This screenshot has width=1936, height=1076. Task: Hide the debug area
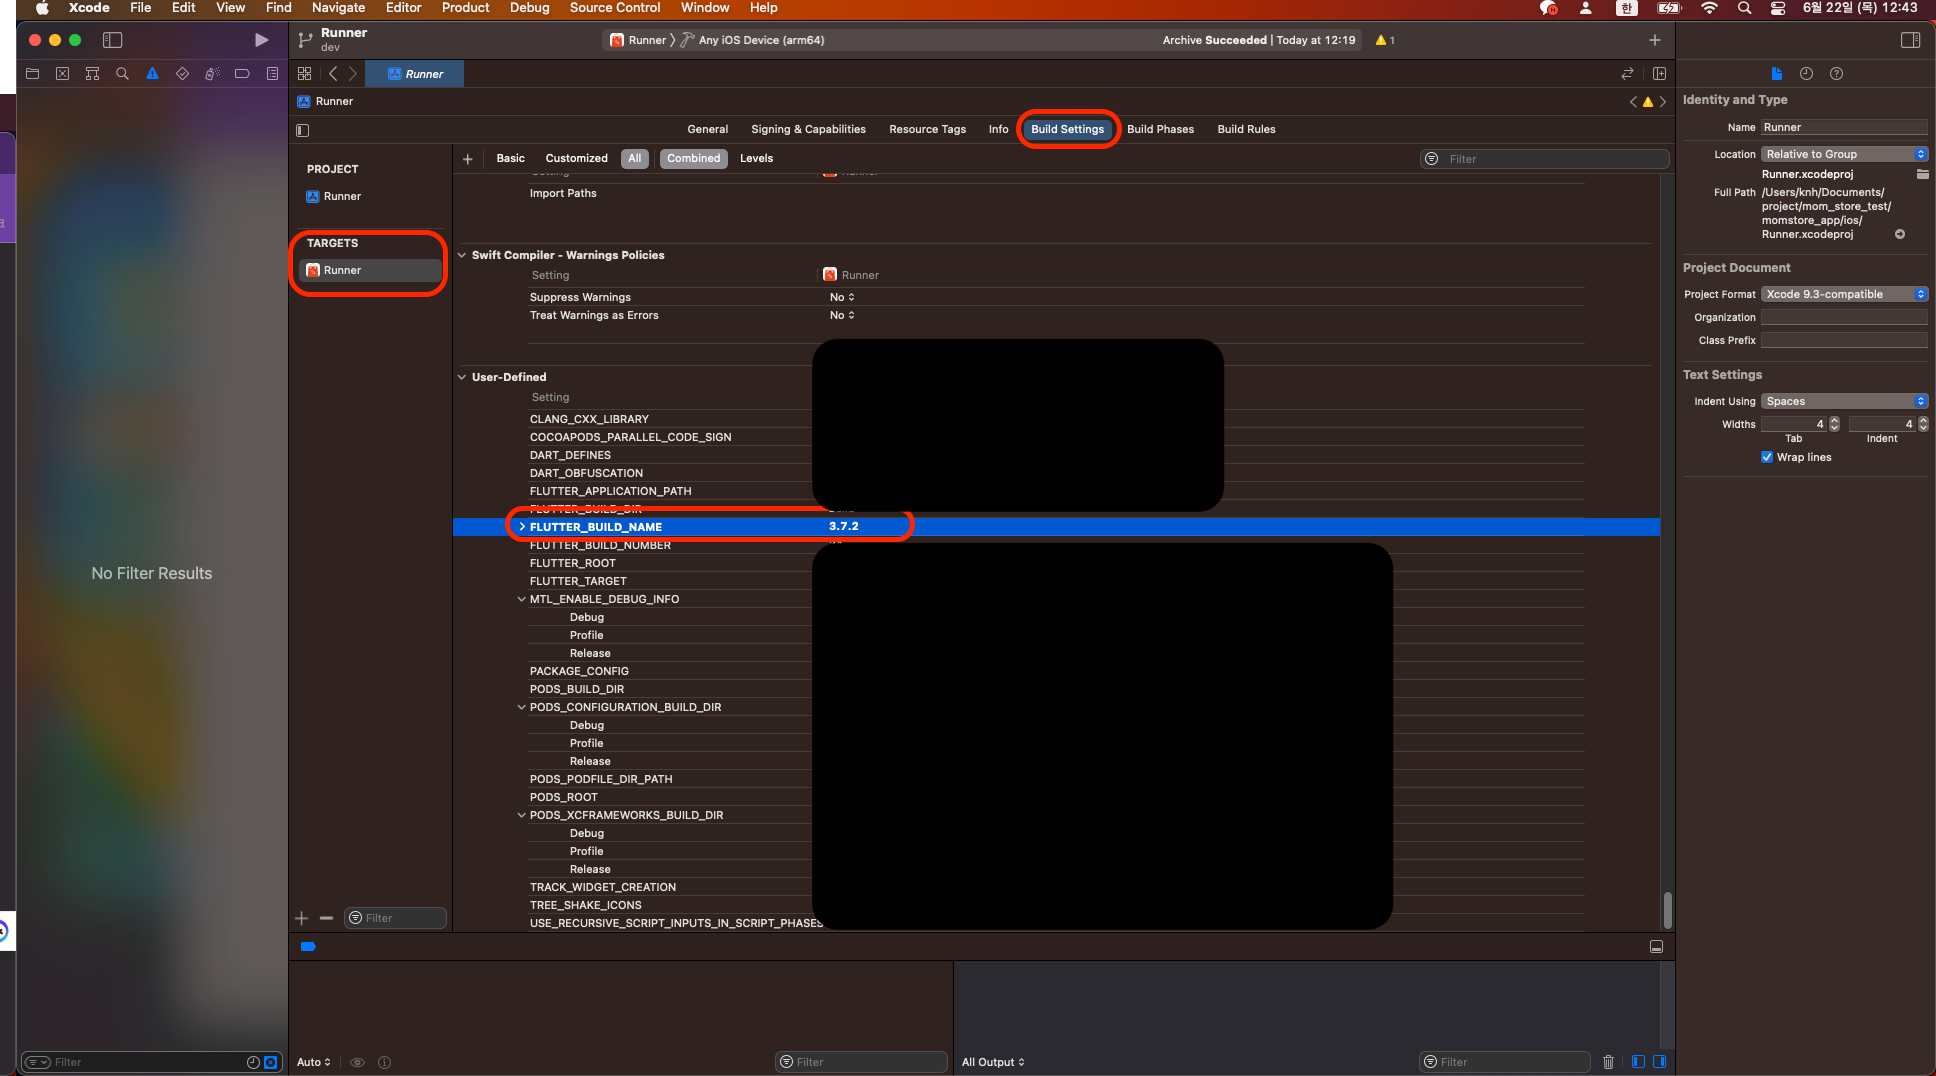point(1656,947)
